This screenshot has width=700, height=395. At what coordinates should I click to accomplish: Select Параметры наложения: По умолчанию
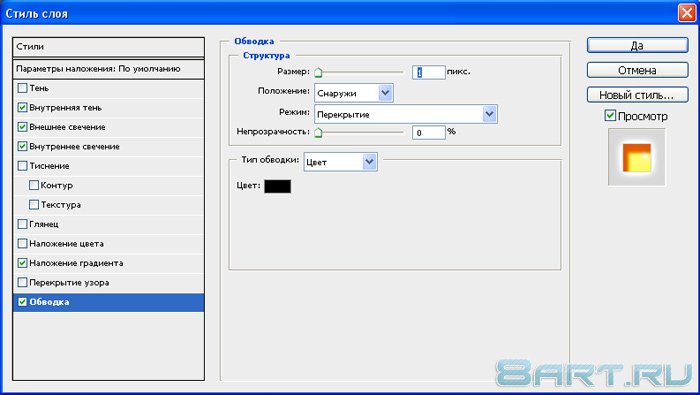108,69
